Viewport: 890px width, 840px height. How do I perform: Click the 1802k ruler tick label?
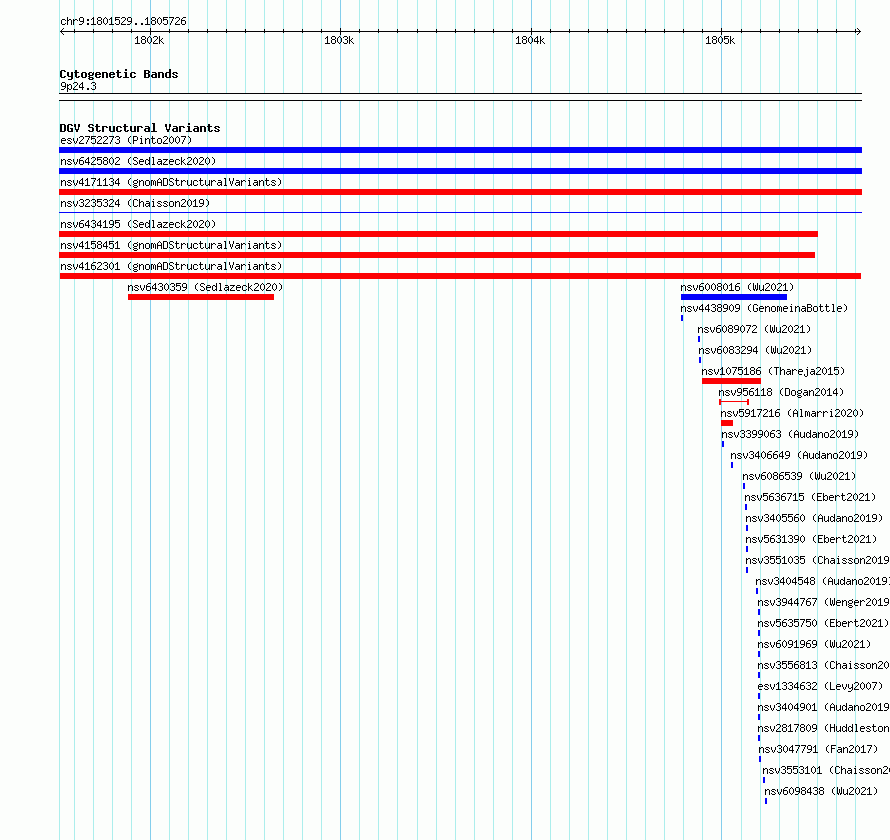[149, 40]
